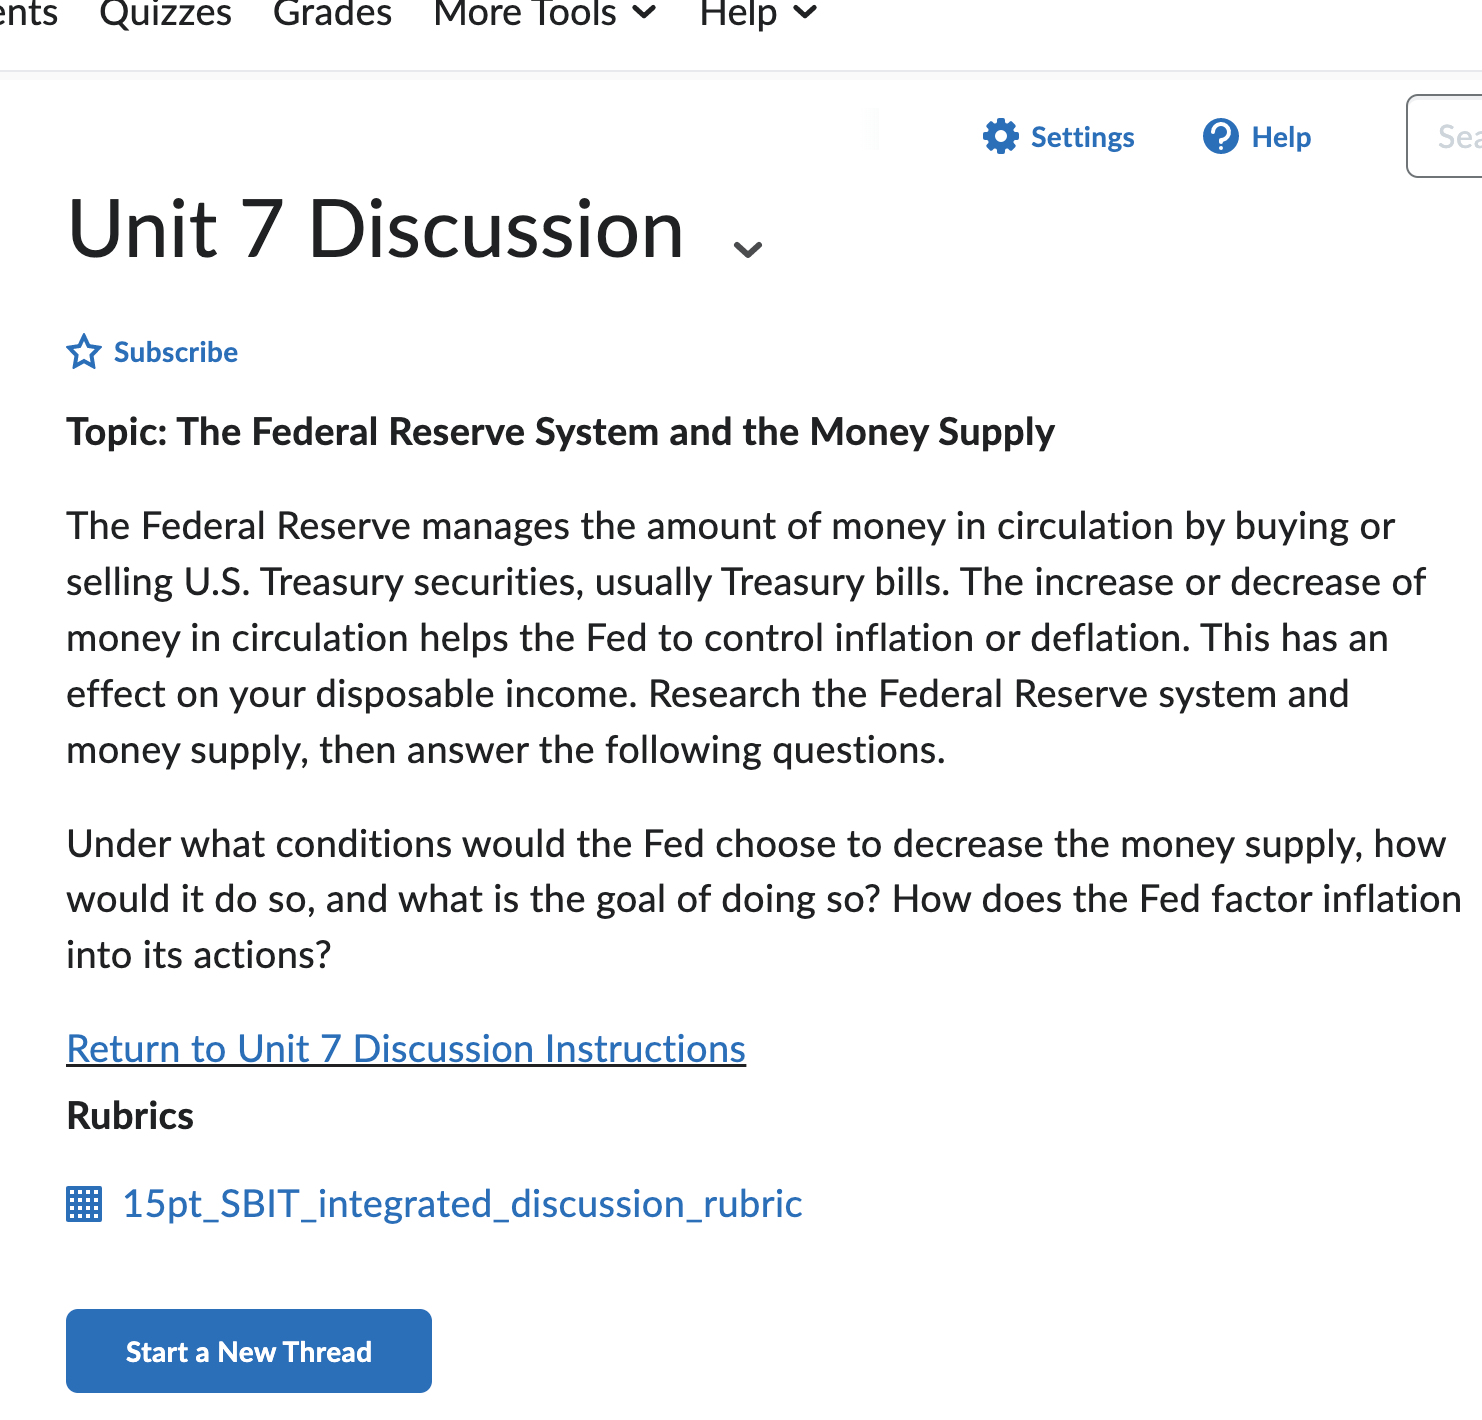The image size is (1482, 1420).
Task: Select the Settings label beside the gear
Action: [x=1082, y=137]
